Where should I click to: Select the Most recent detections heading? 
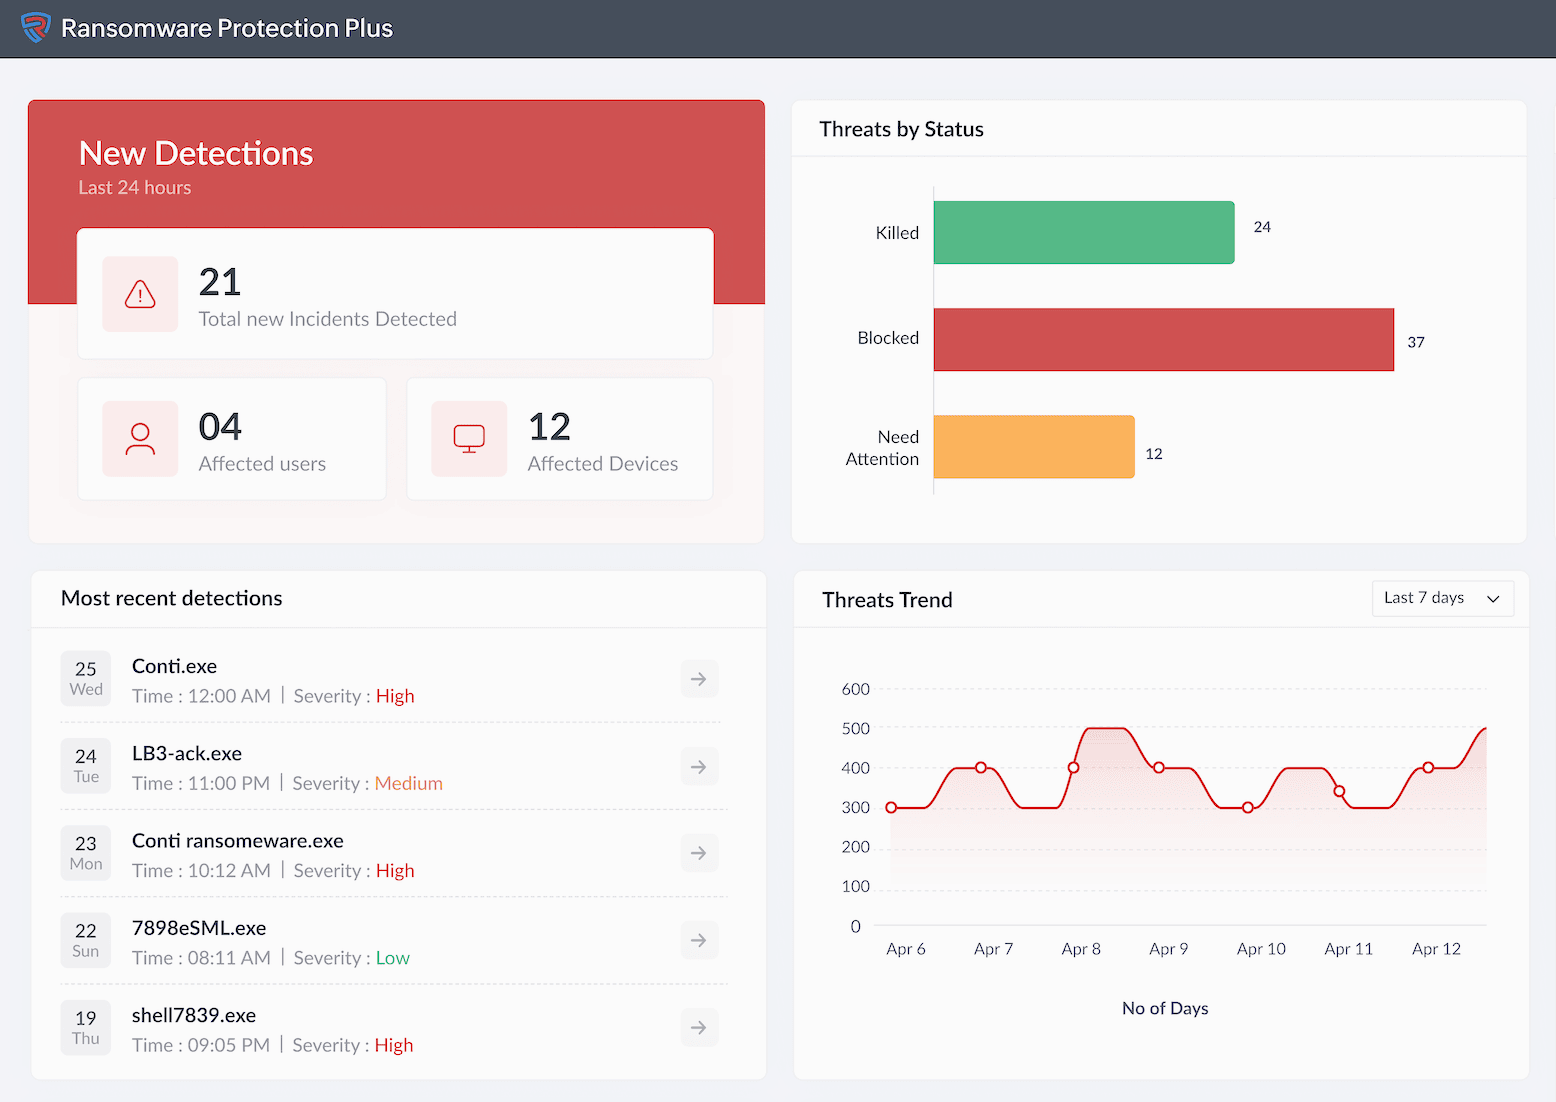[171, 598]
